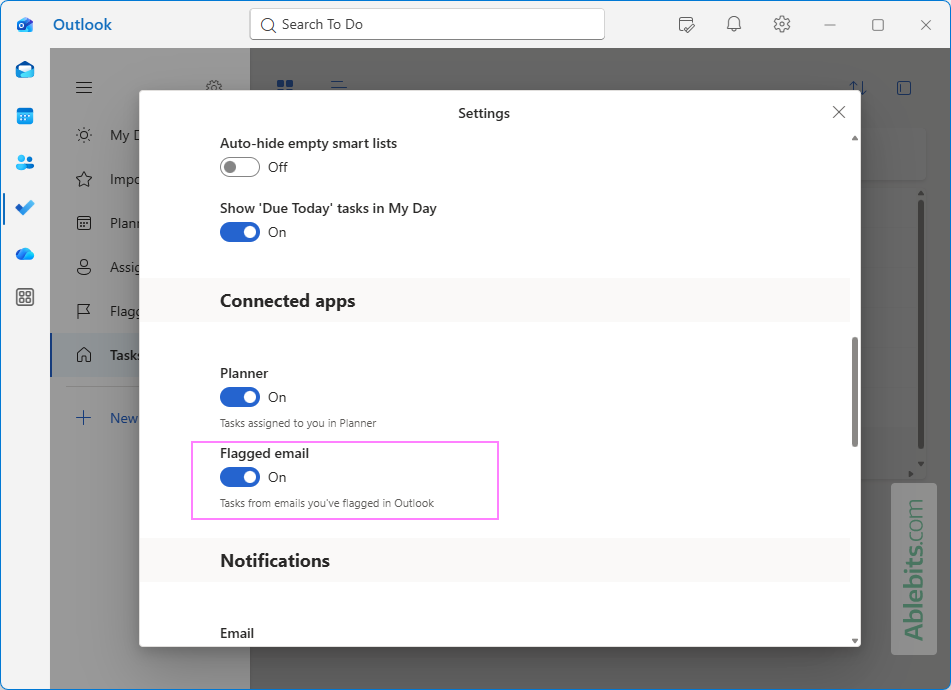951x690 pixels.
Task: Click the Connected apps section heading
Action: pyautogui.click(x=287, y=301)
